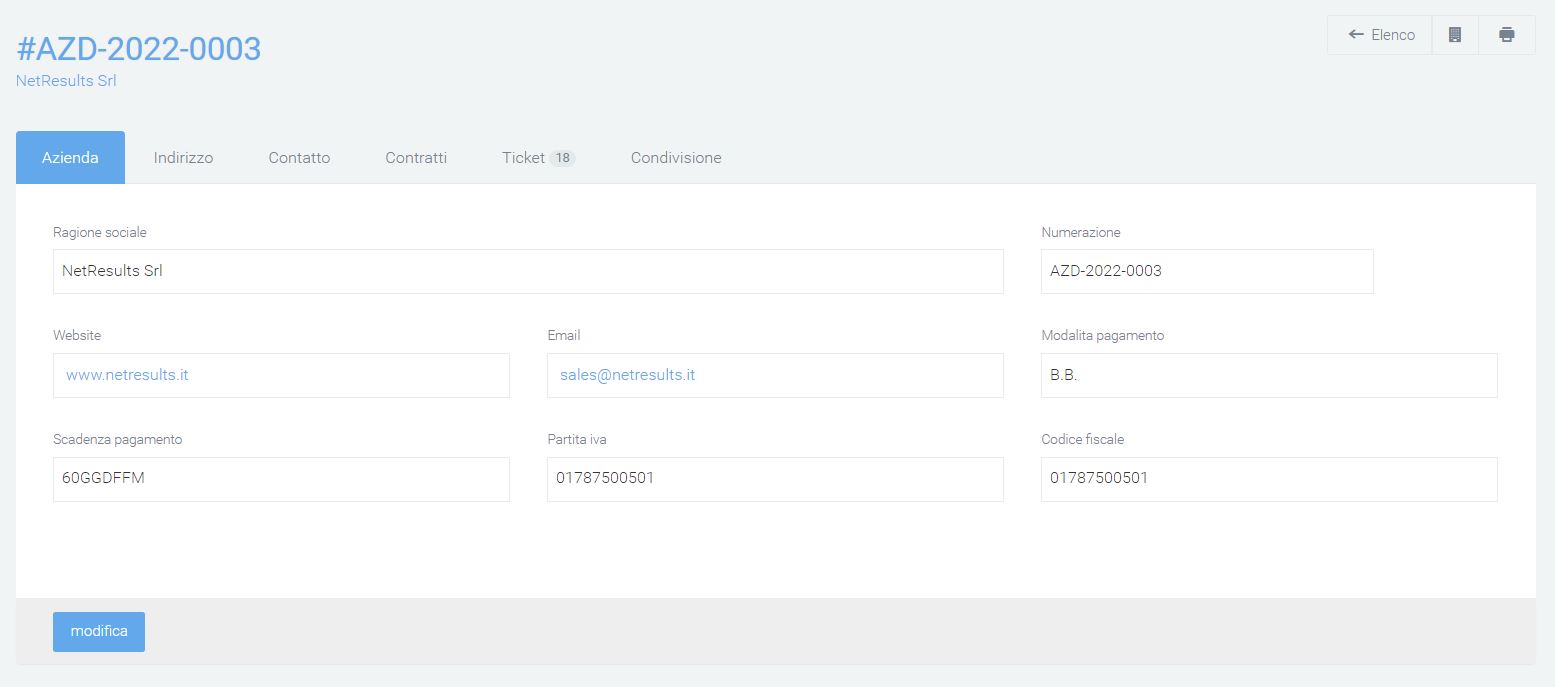Click the Ragione sociale label
This screenshot has width=1555, height=687.
(100, 232)
